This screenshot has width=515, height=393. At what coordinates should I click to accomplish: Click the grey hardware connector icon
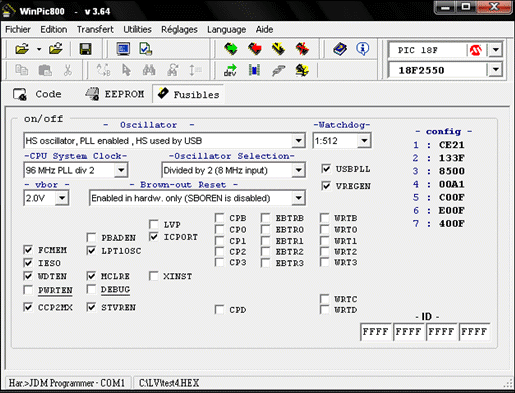(278, 70)
